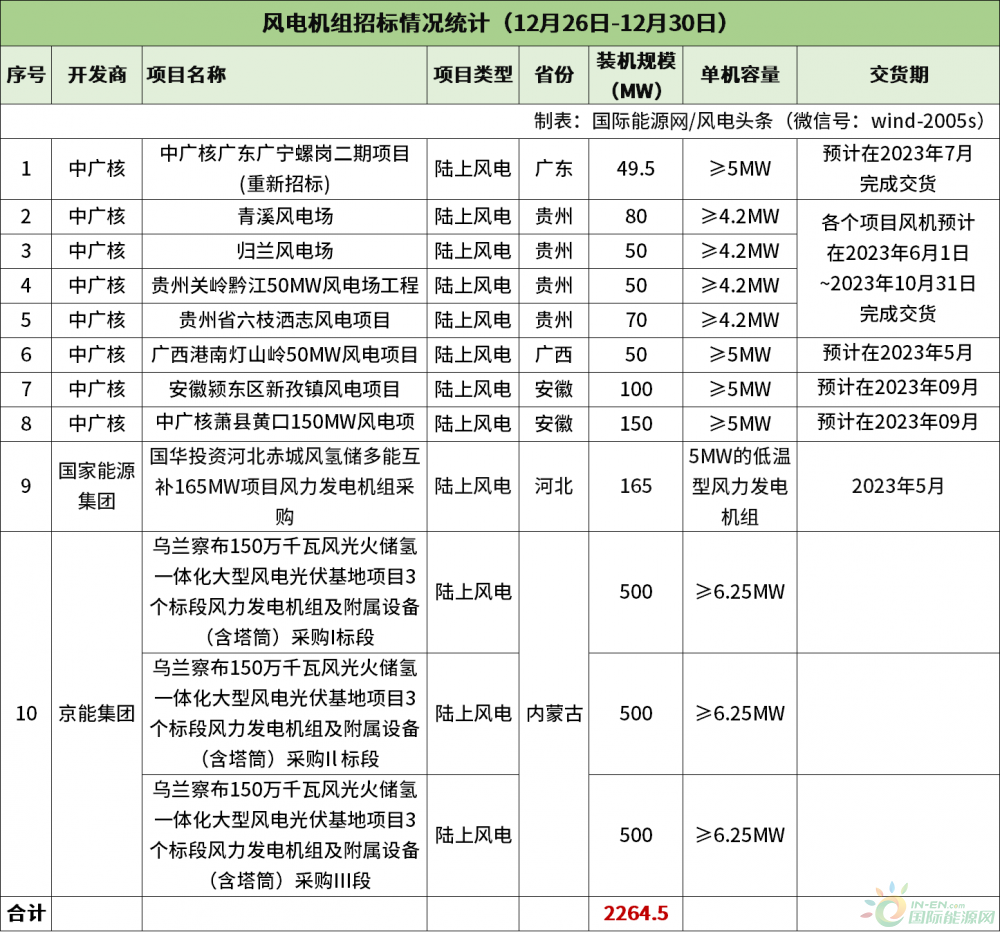Click the ≥4.2MW cell in row 2
Screen dimensions: 1000x932
(740, 216)
